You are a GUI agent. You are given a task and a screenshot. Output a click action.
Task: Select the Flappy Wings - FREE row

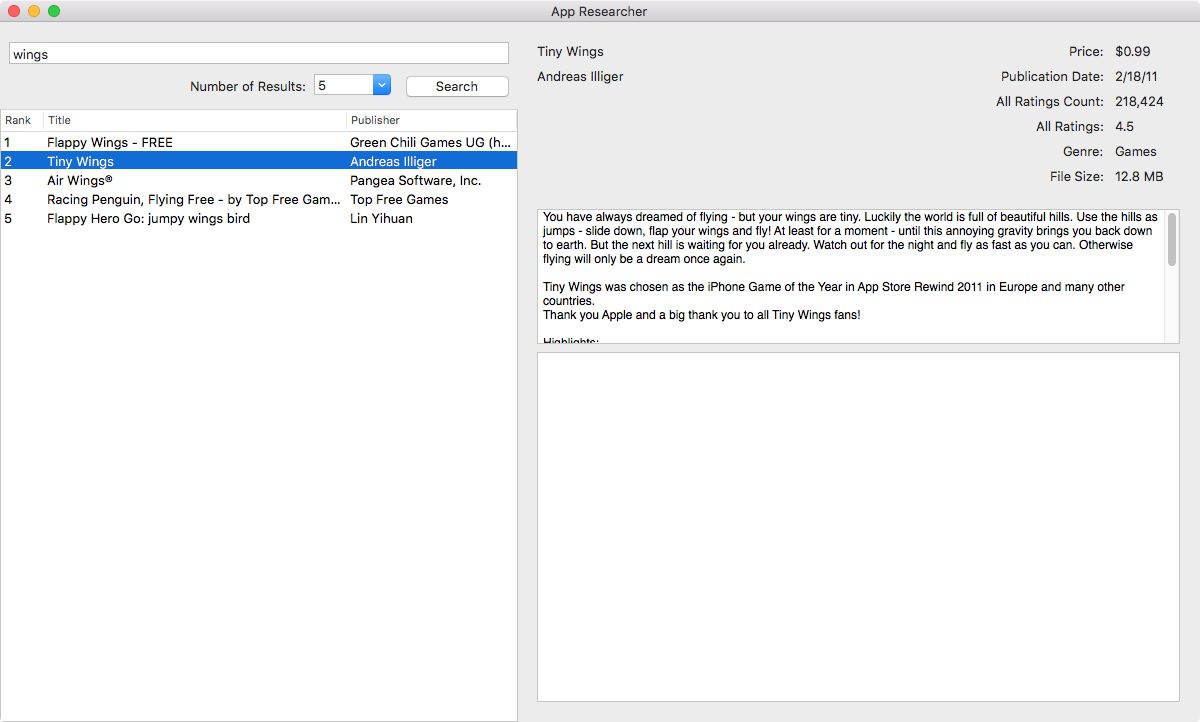pos(110,143)
